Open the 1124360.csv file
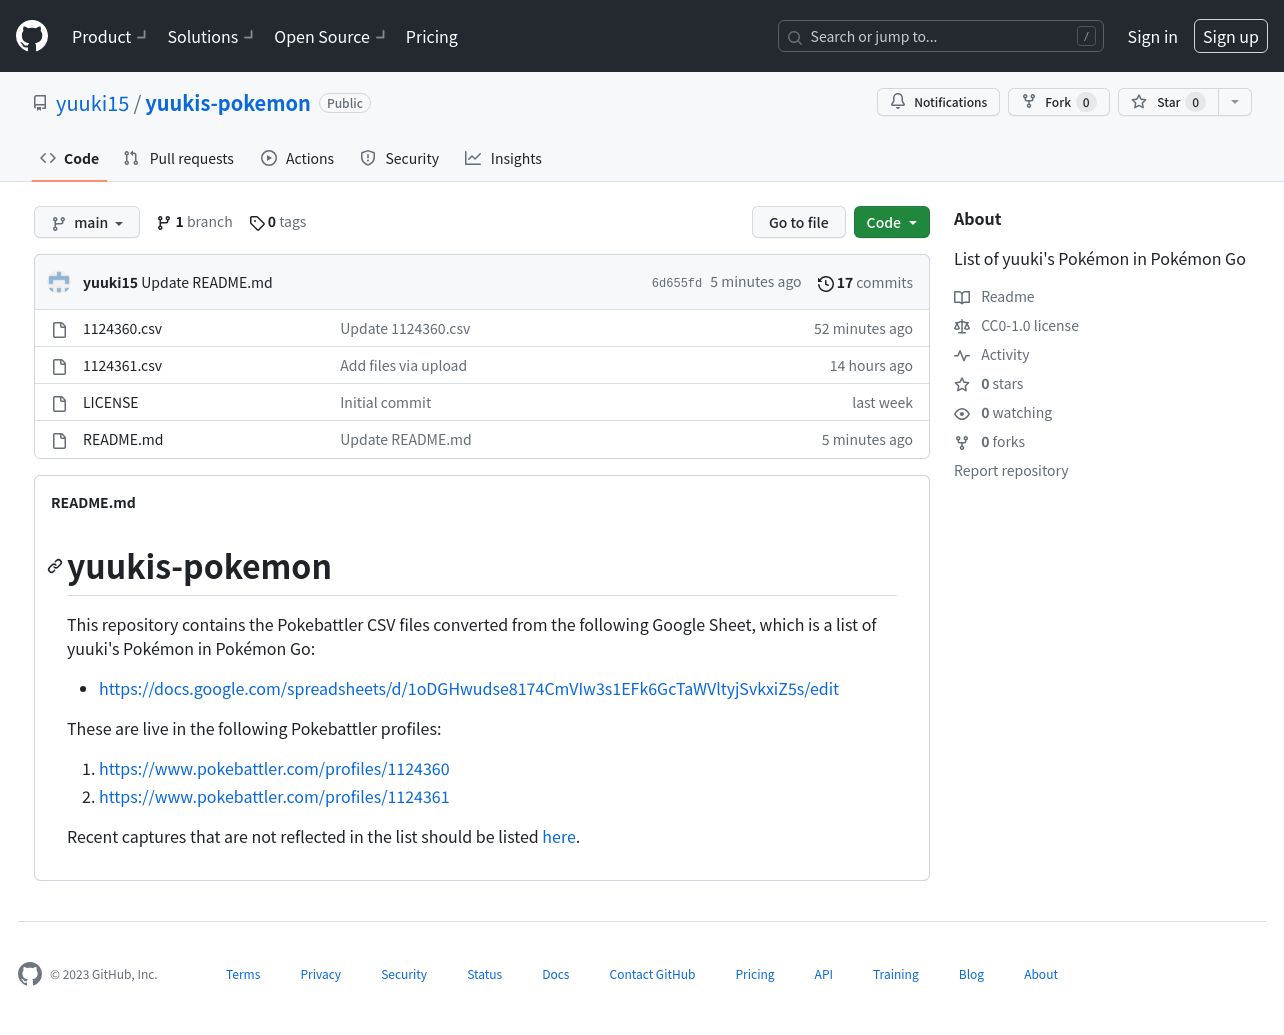This screenshot has width=1284, height=1035. point(122,329)
